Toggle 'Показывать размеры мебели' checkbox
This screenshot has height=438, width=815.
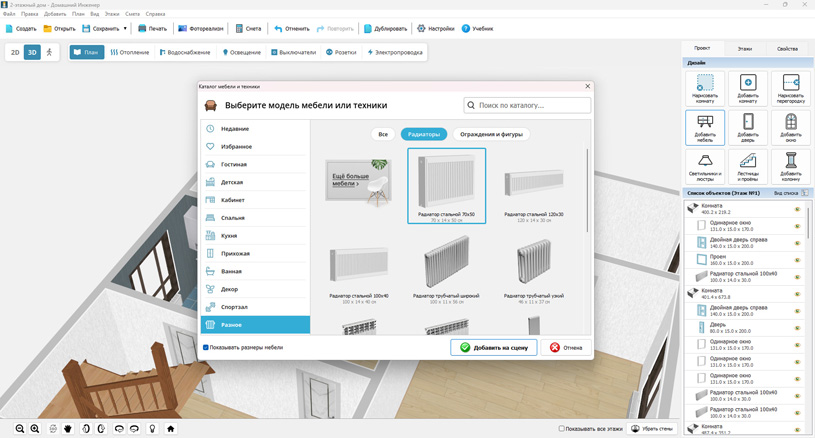(206, 348)
